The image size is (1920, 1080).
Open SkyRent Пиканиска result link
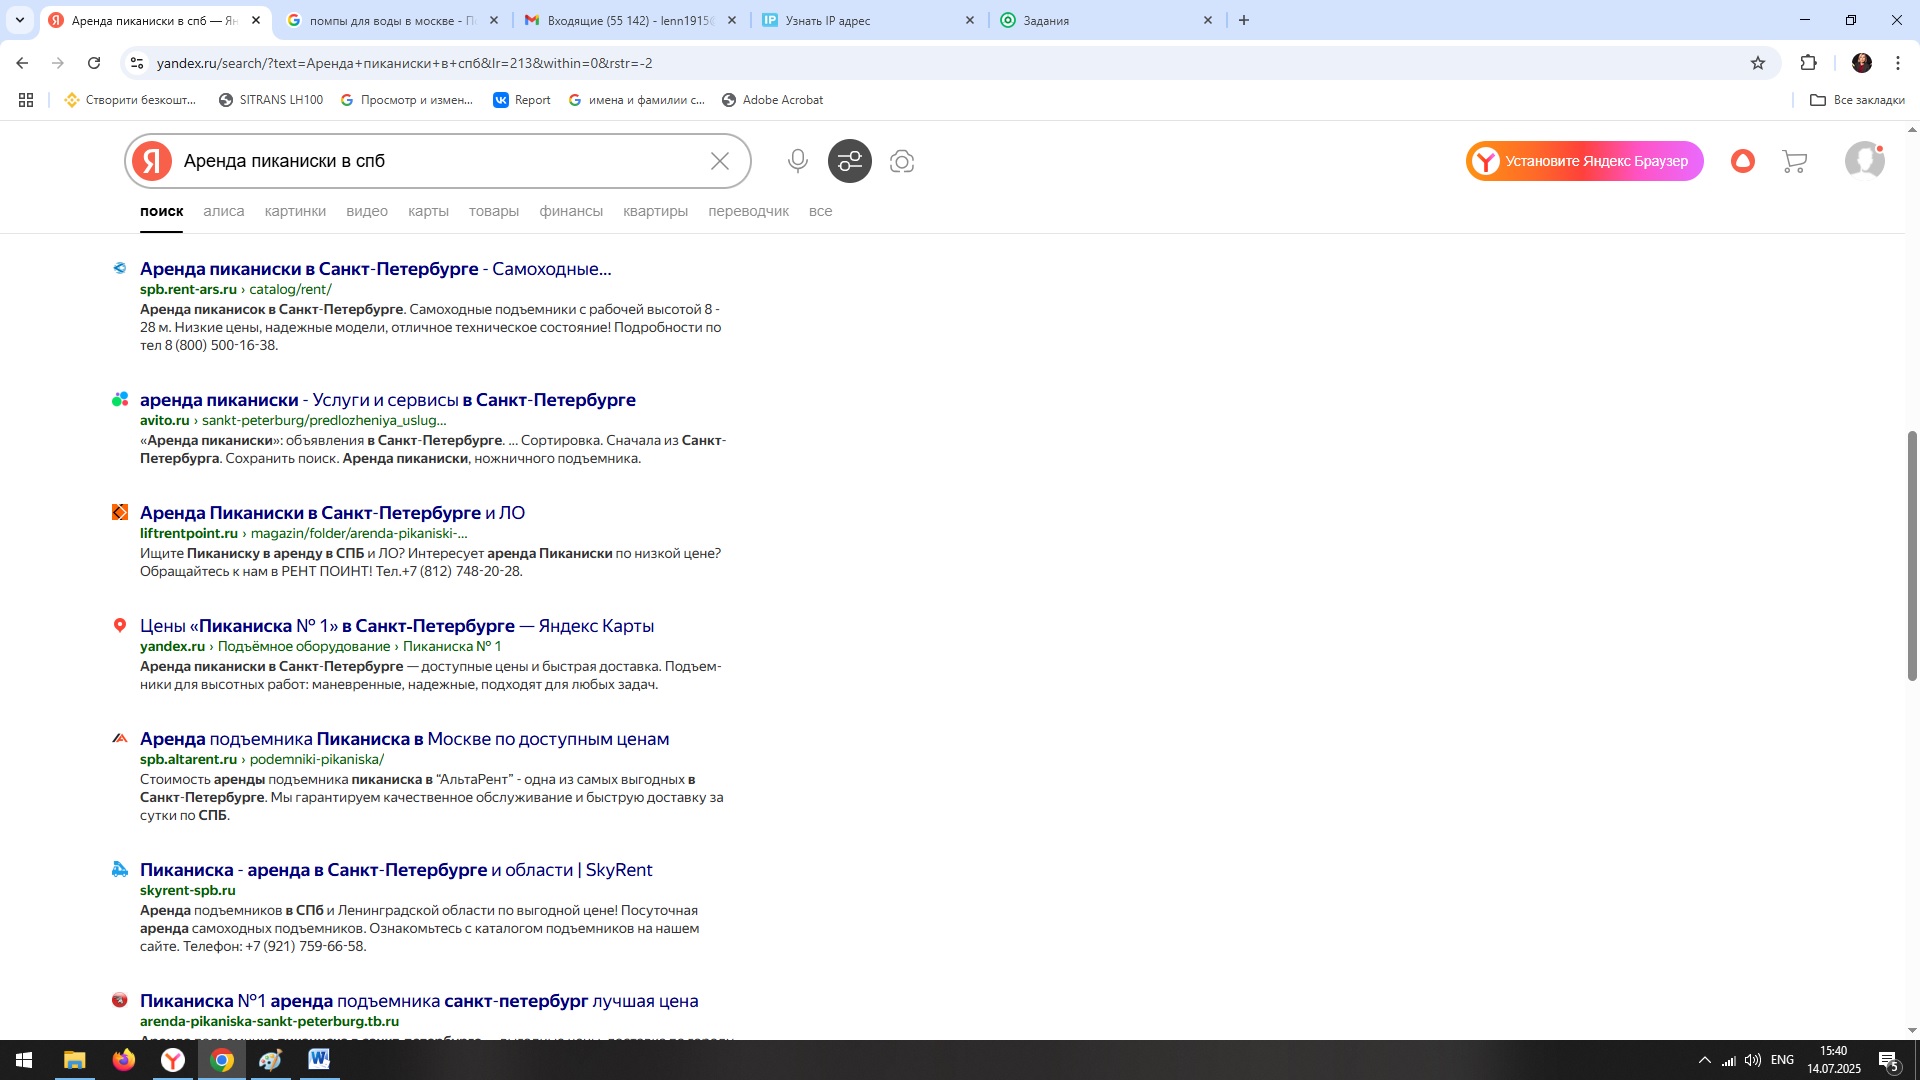[396, 870]
